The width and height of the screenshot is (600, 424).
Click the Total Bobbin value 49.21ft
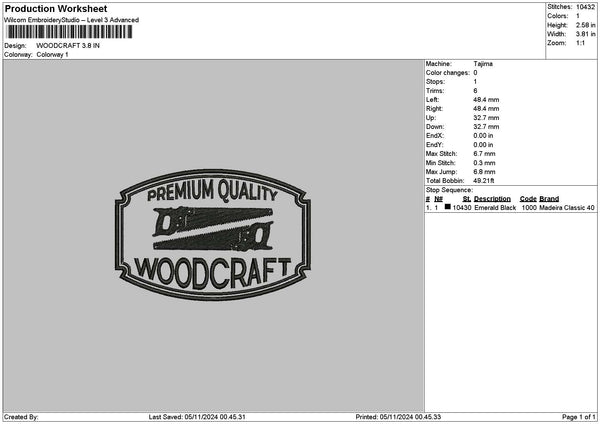(484, 181)
